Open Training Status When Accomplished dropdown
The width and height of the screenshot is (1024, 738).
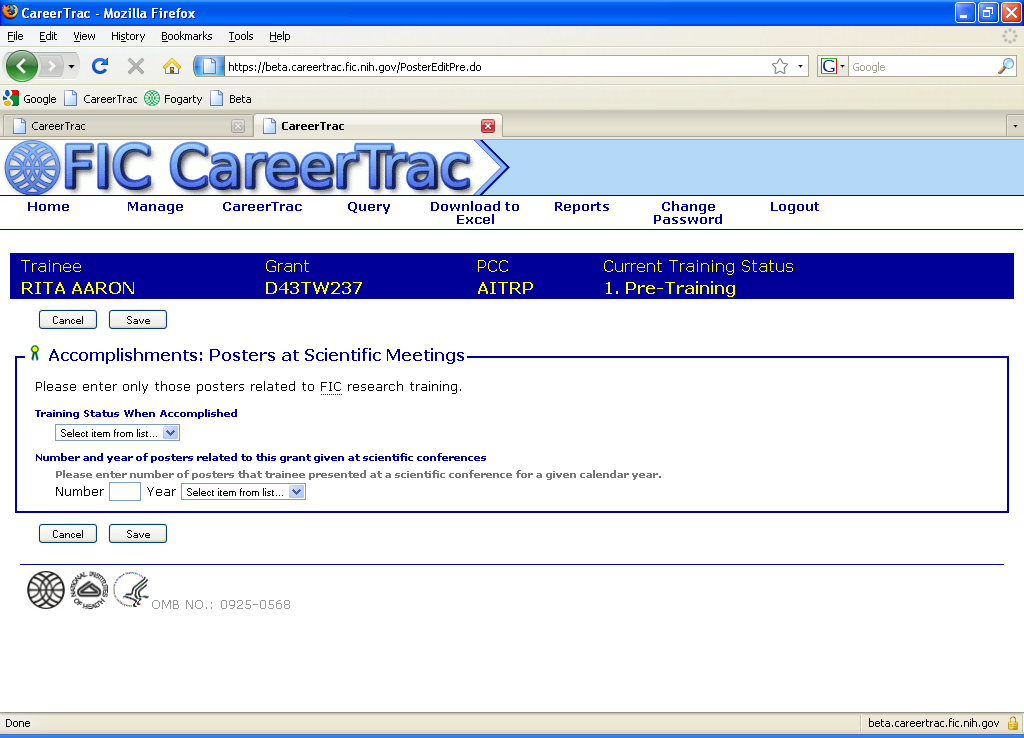pyautogui.click(x=117, y=433)
